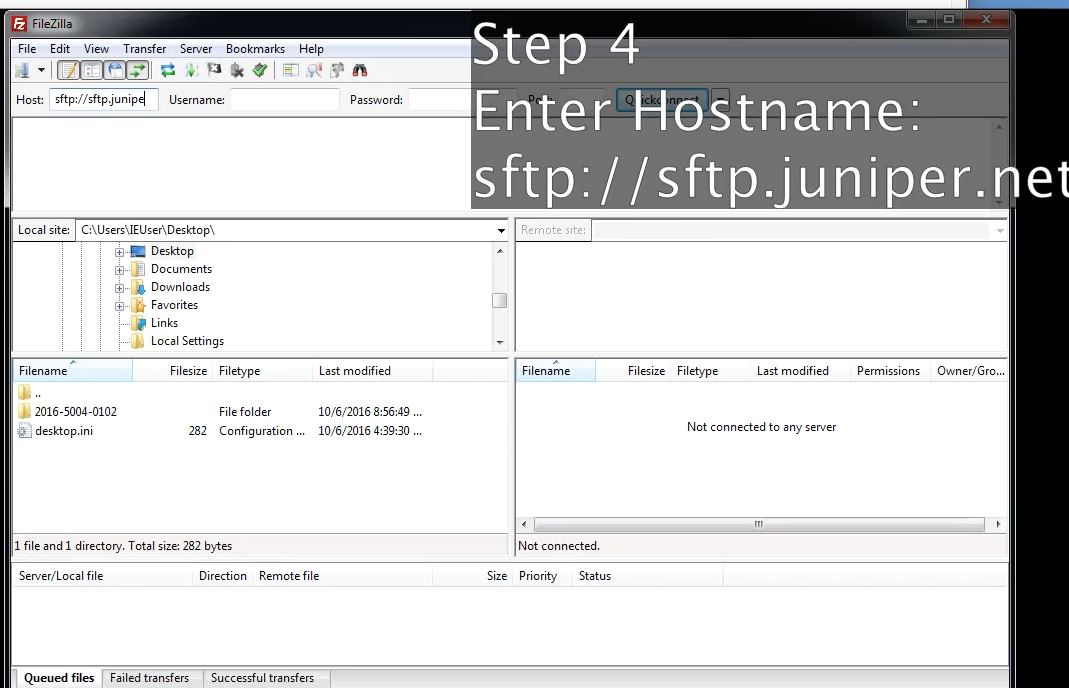
Task: Open the Site Manager dropdown arrow
Action: pyautogui.click(x=41, y=70)
